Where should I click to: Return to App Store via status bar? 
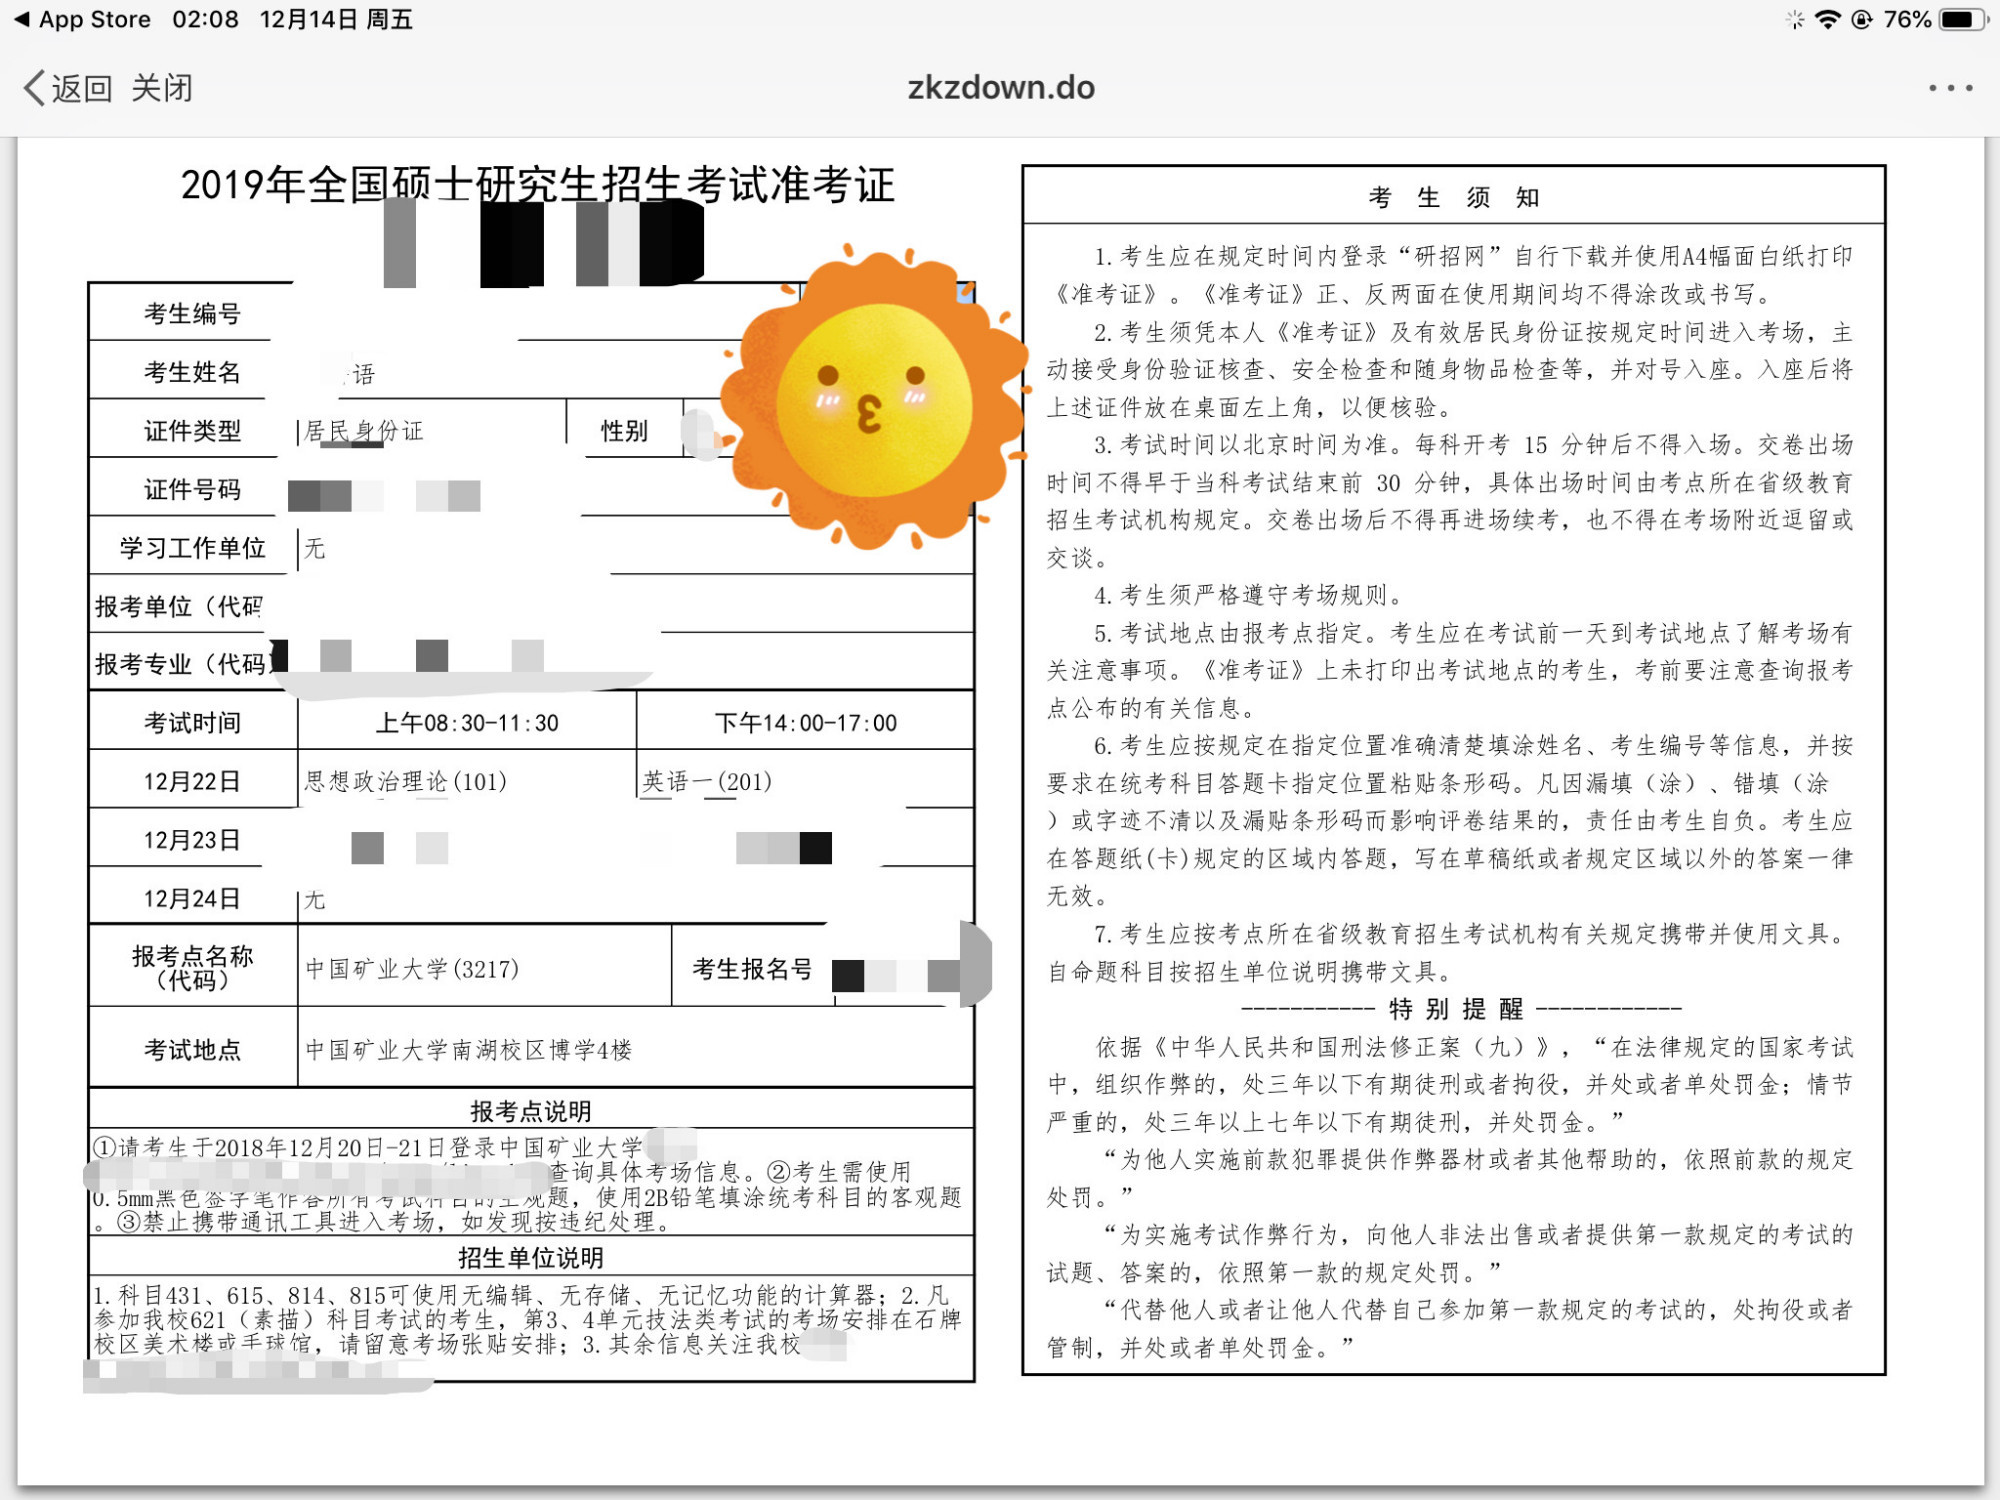(82, 19)
